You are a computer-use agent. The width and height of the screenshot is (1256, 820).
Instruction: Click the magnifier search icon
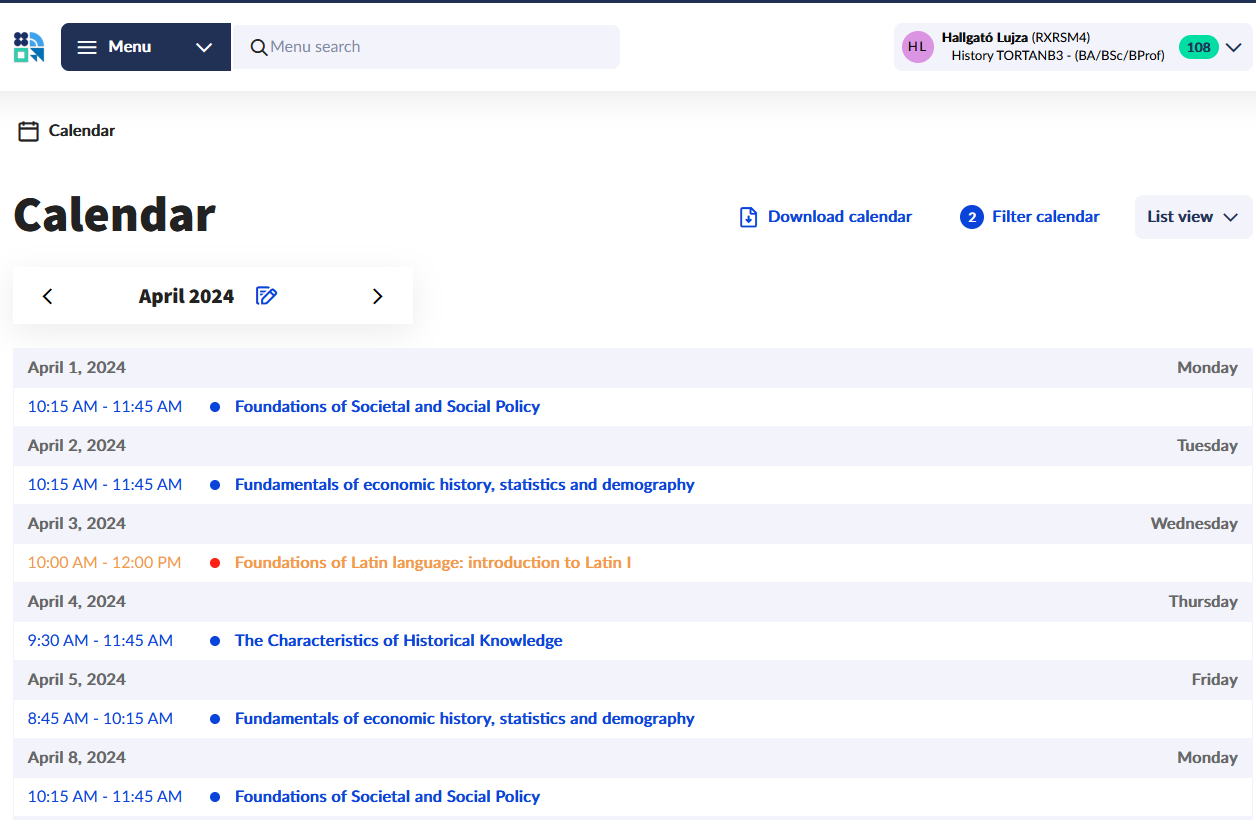[x=259, y=47]
